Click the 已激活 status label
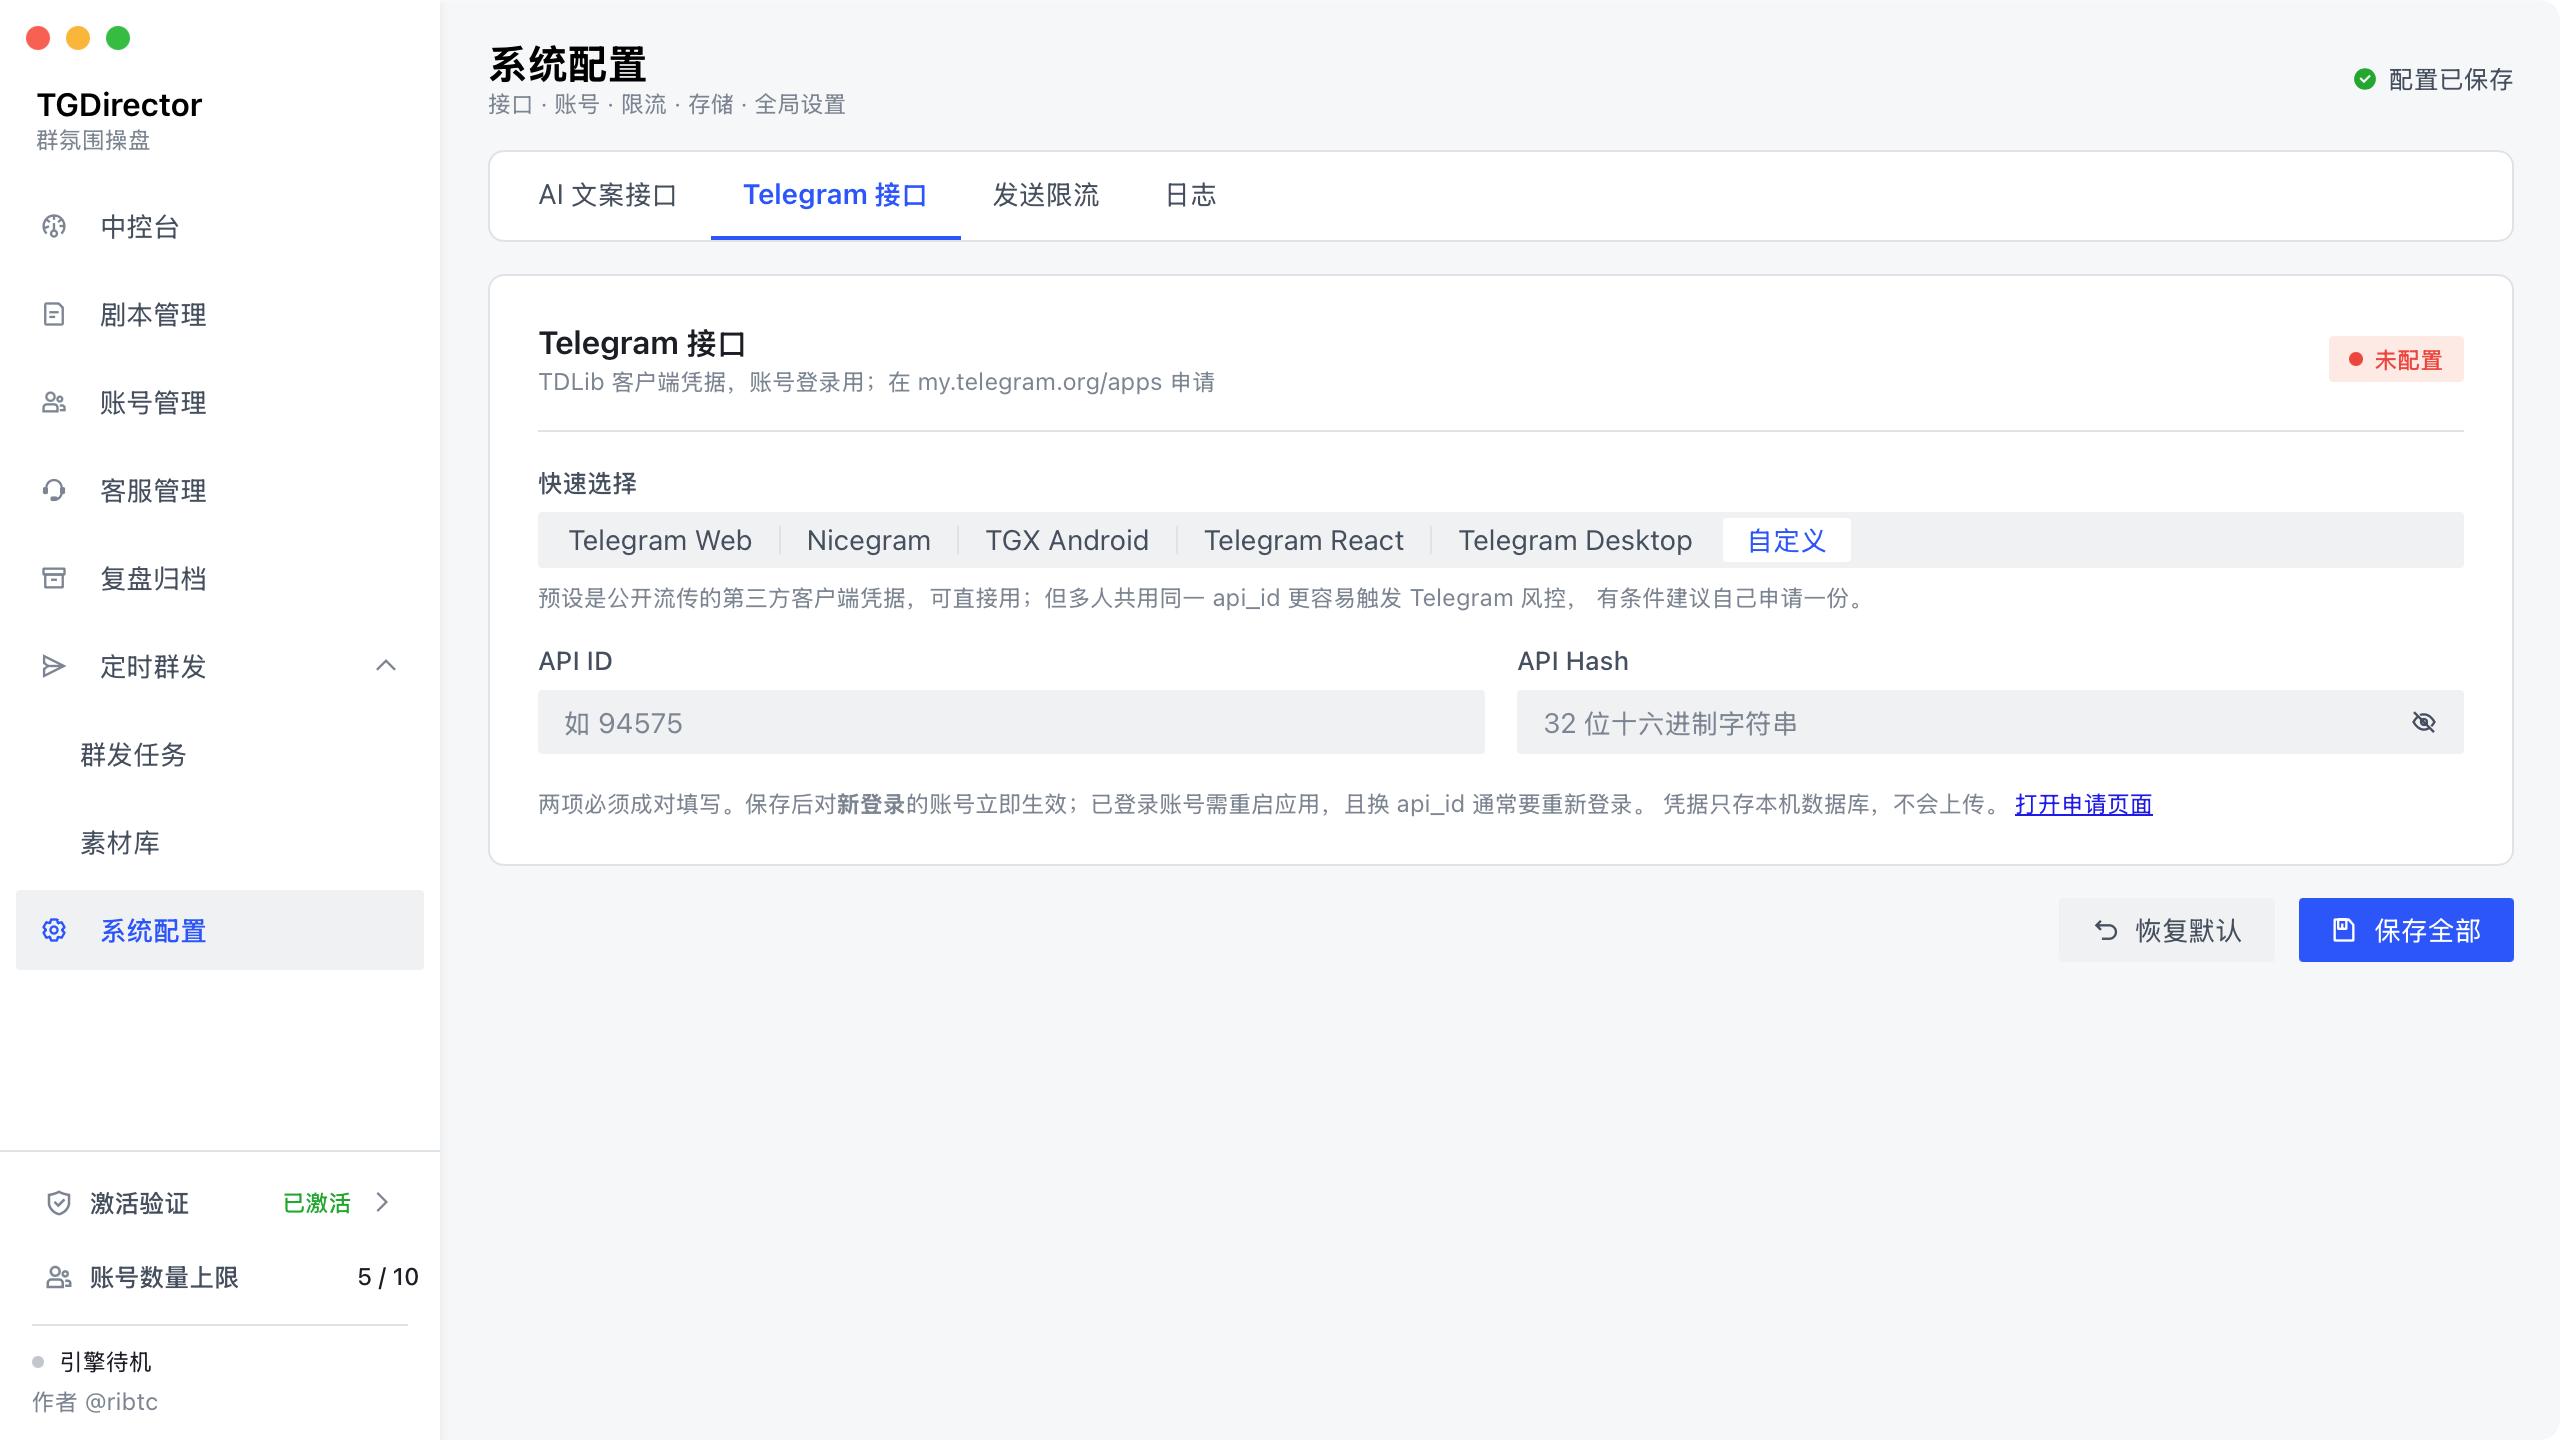Screen dimensions: 2560x1440 [x=317, y=1203]
